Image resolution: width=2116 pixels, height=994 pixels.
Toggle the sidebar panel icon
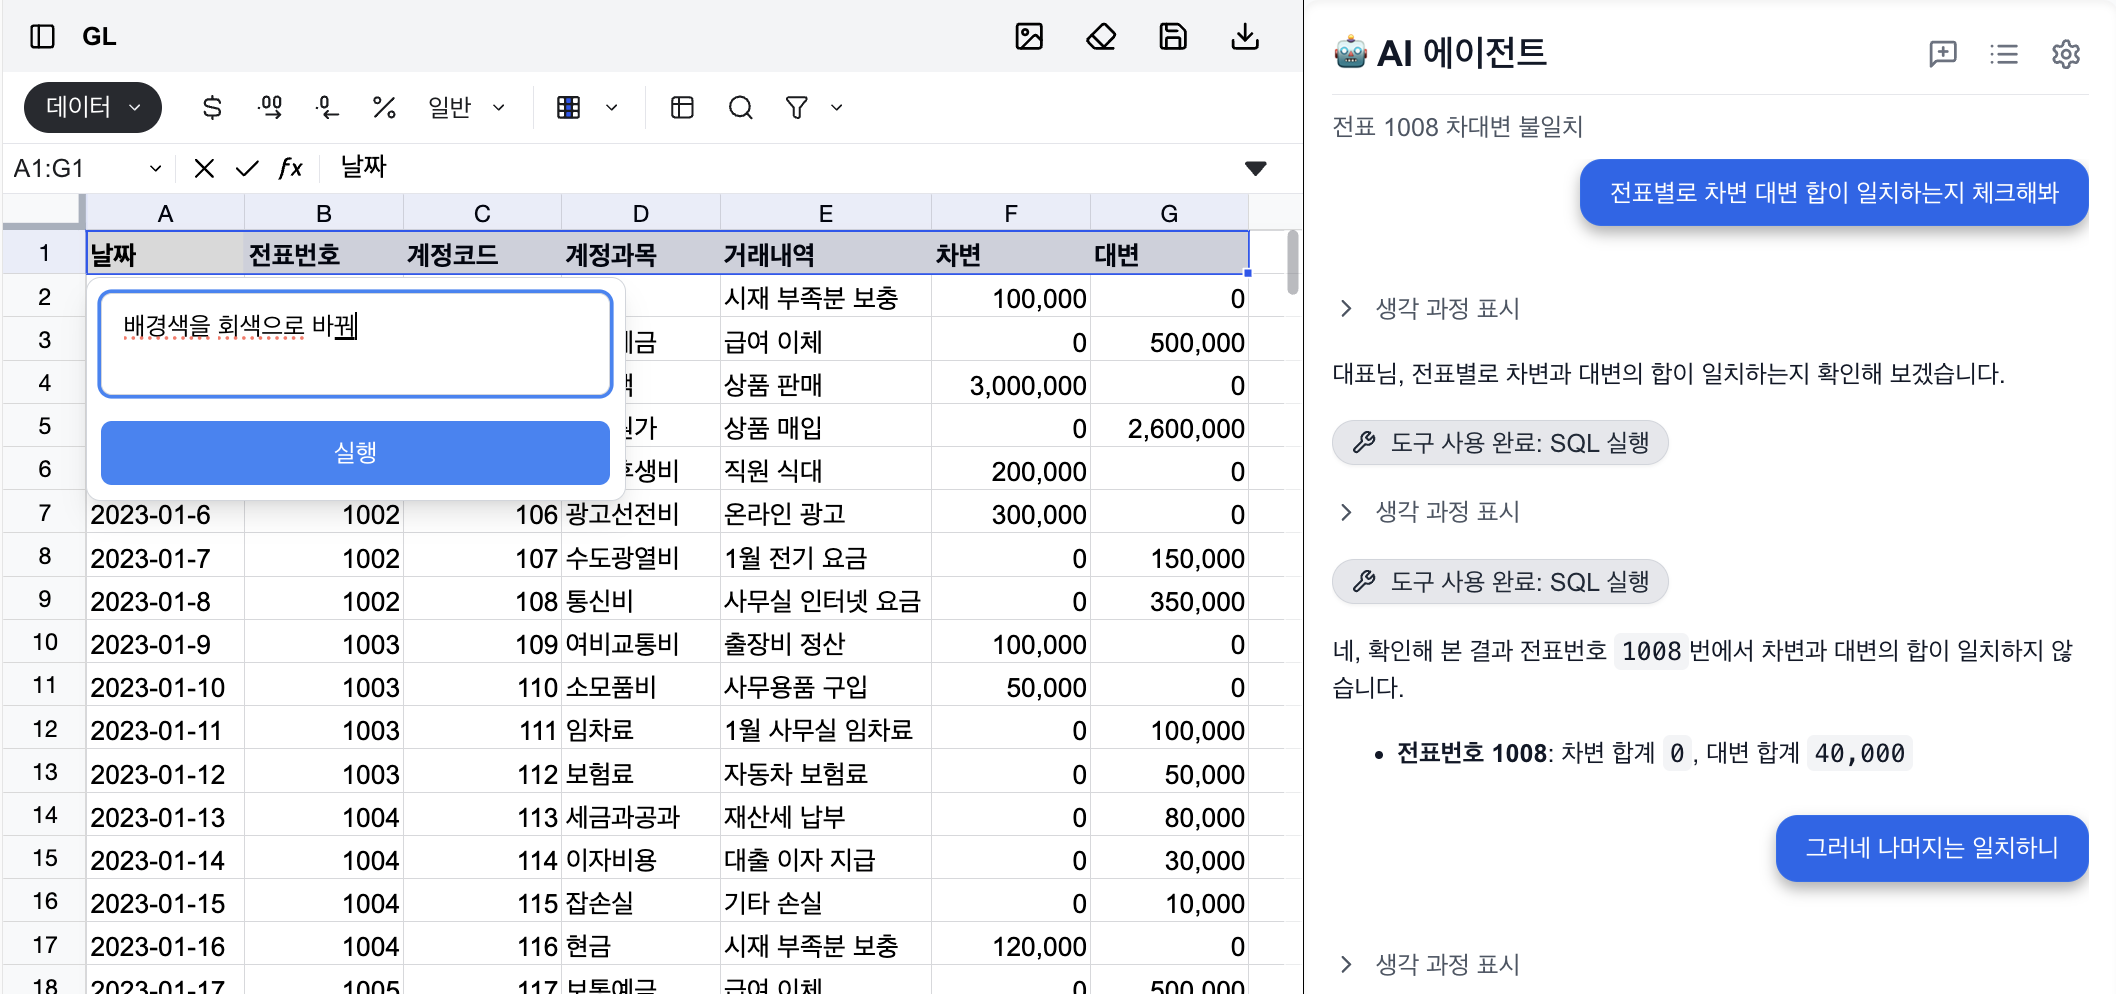click(x=42, y=37)
